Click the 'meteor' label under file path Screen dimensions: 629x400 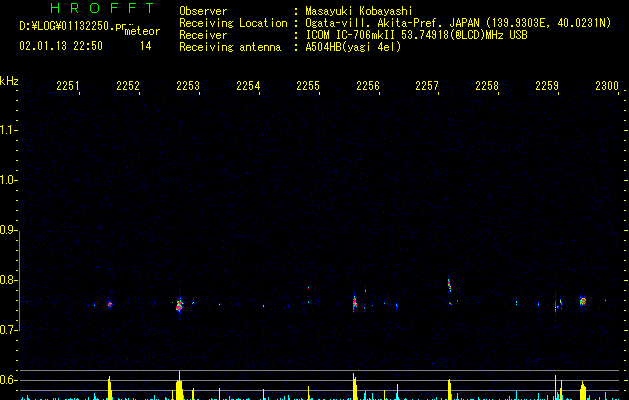(142, 31)
